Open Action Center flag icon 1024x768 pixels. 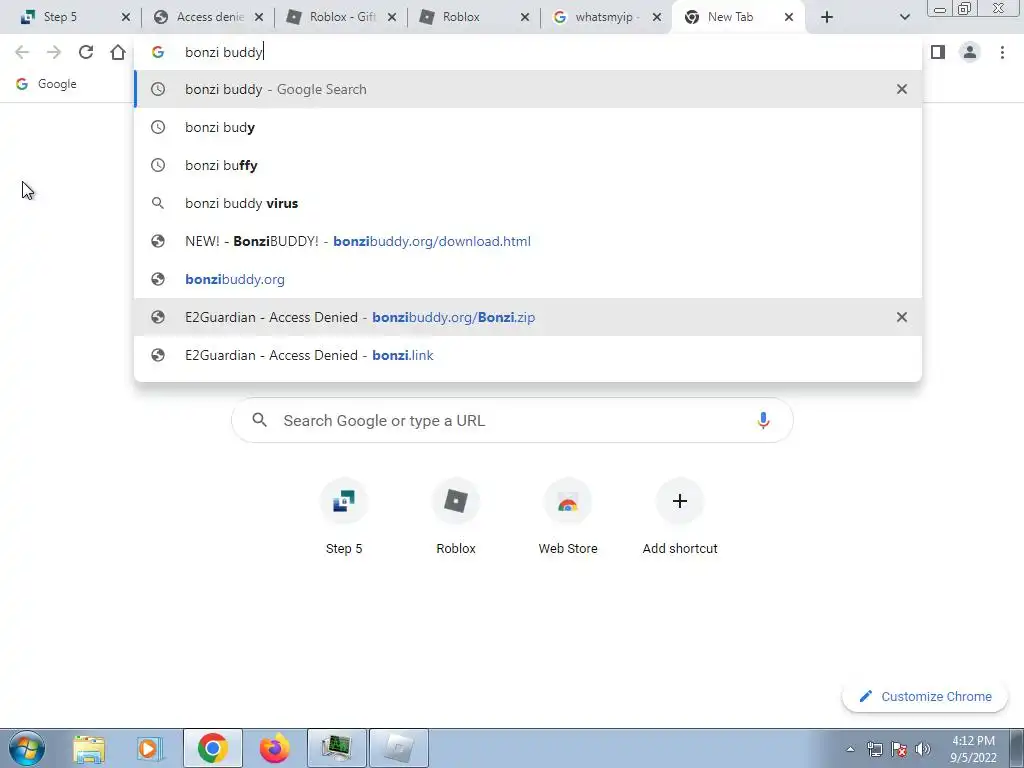[899, 749]
